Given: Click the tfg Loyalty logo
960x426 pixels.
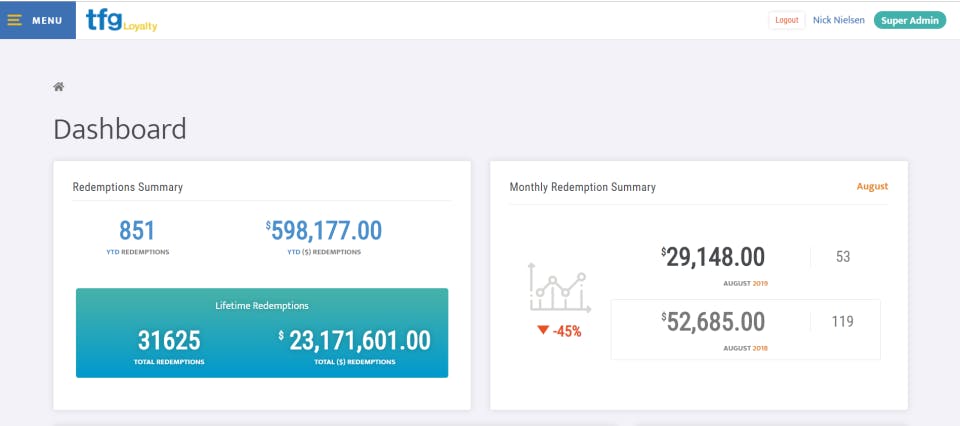Looking at the screenshot, I should [121, 20].
